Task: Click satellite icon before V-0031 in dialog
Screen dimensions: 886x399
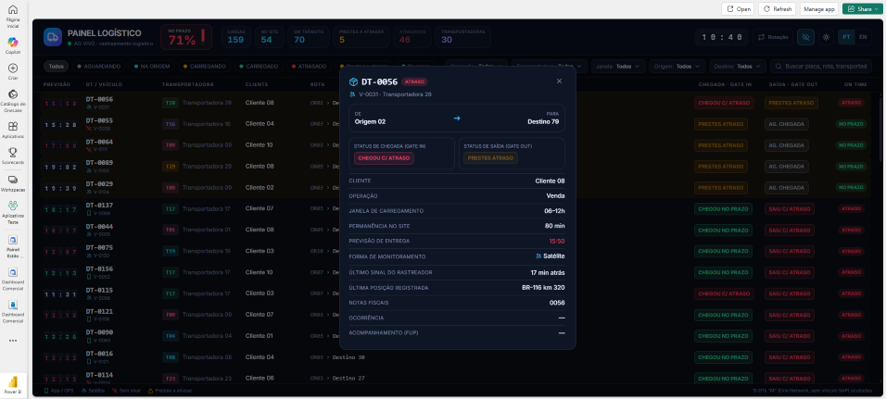Action: [x=352, y=94]
